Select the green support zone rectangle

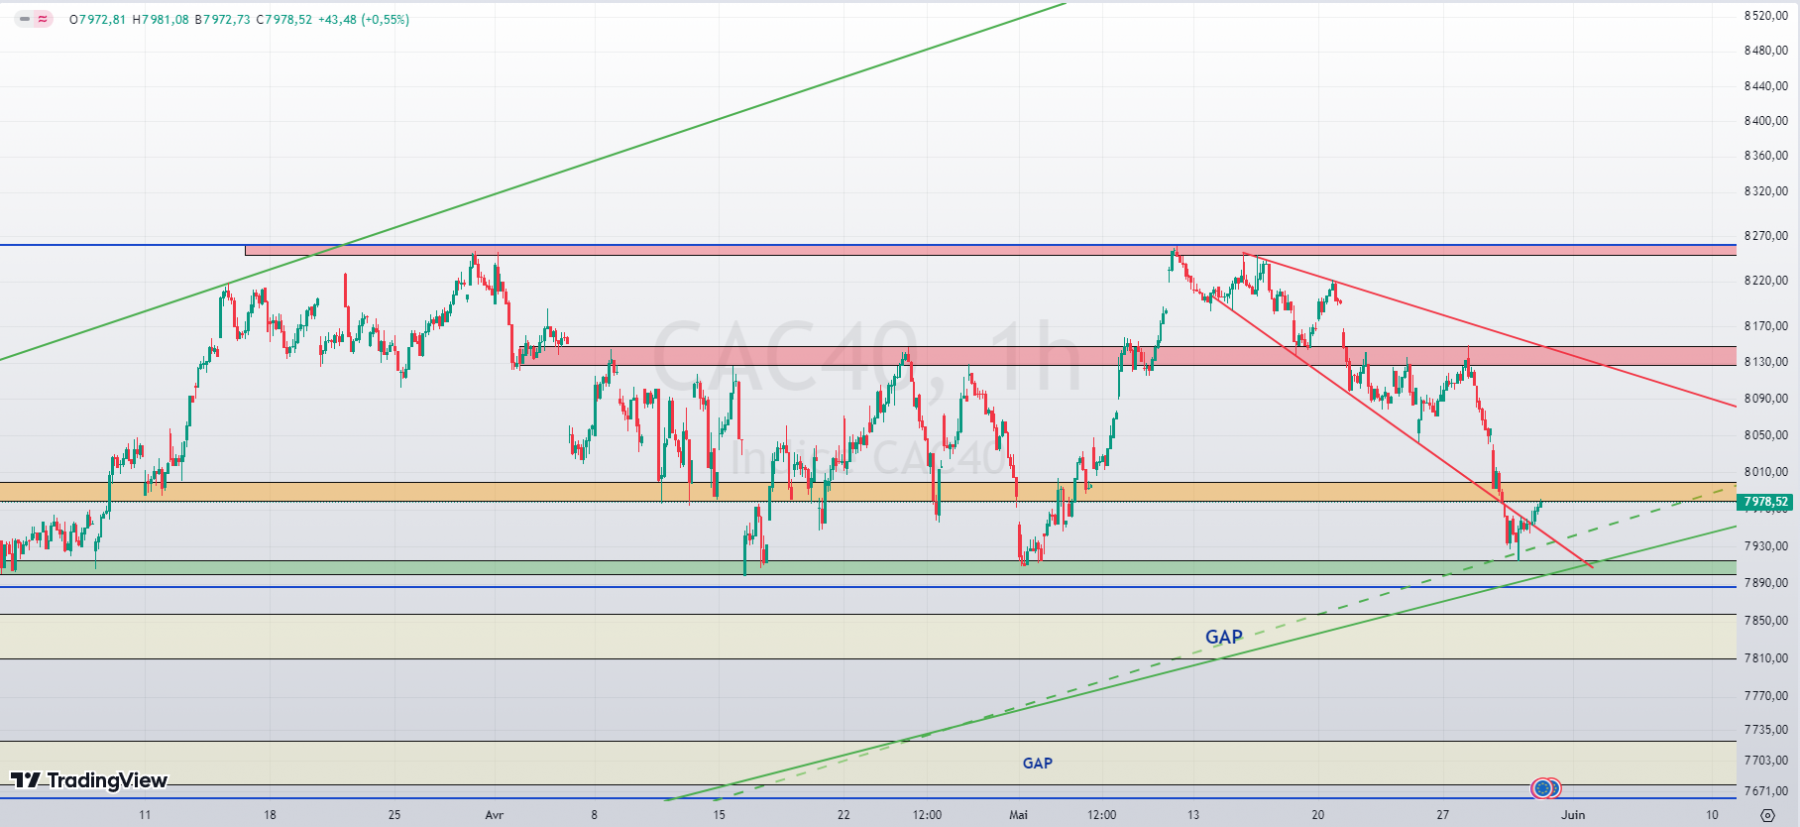pos(868,567)
